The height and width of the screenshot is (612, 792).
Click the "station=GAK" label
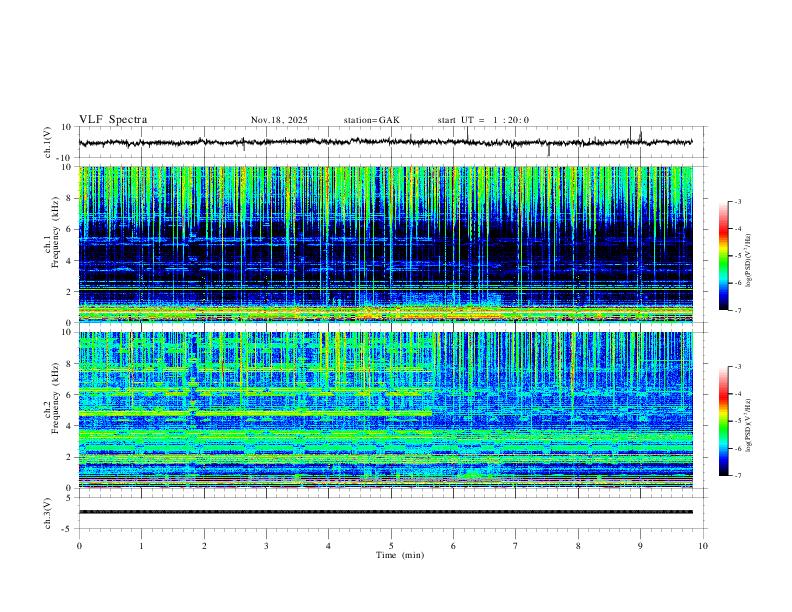tap(372, 120)
